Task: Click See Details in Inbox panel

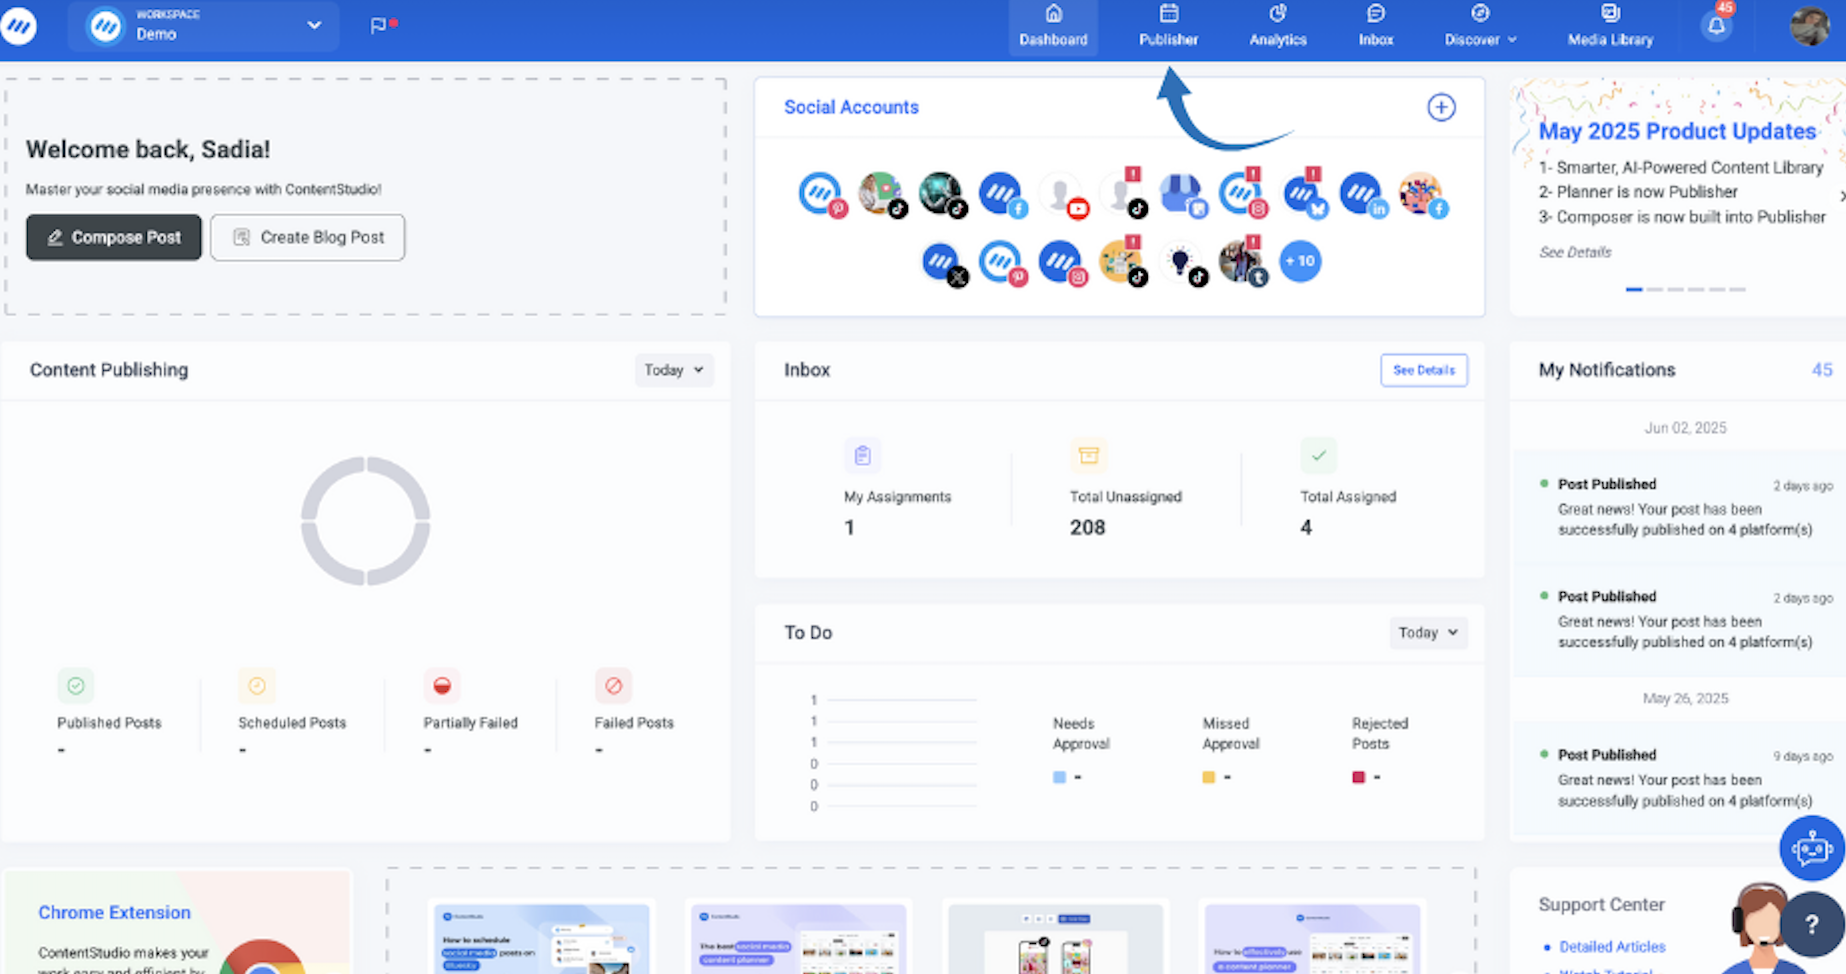Action: [x=1424, y=370]
